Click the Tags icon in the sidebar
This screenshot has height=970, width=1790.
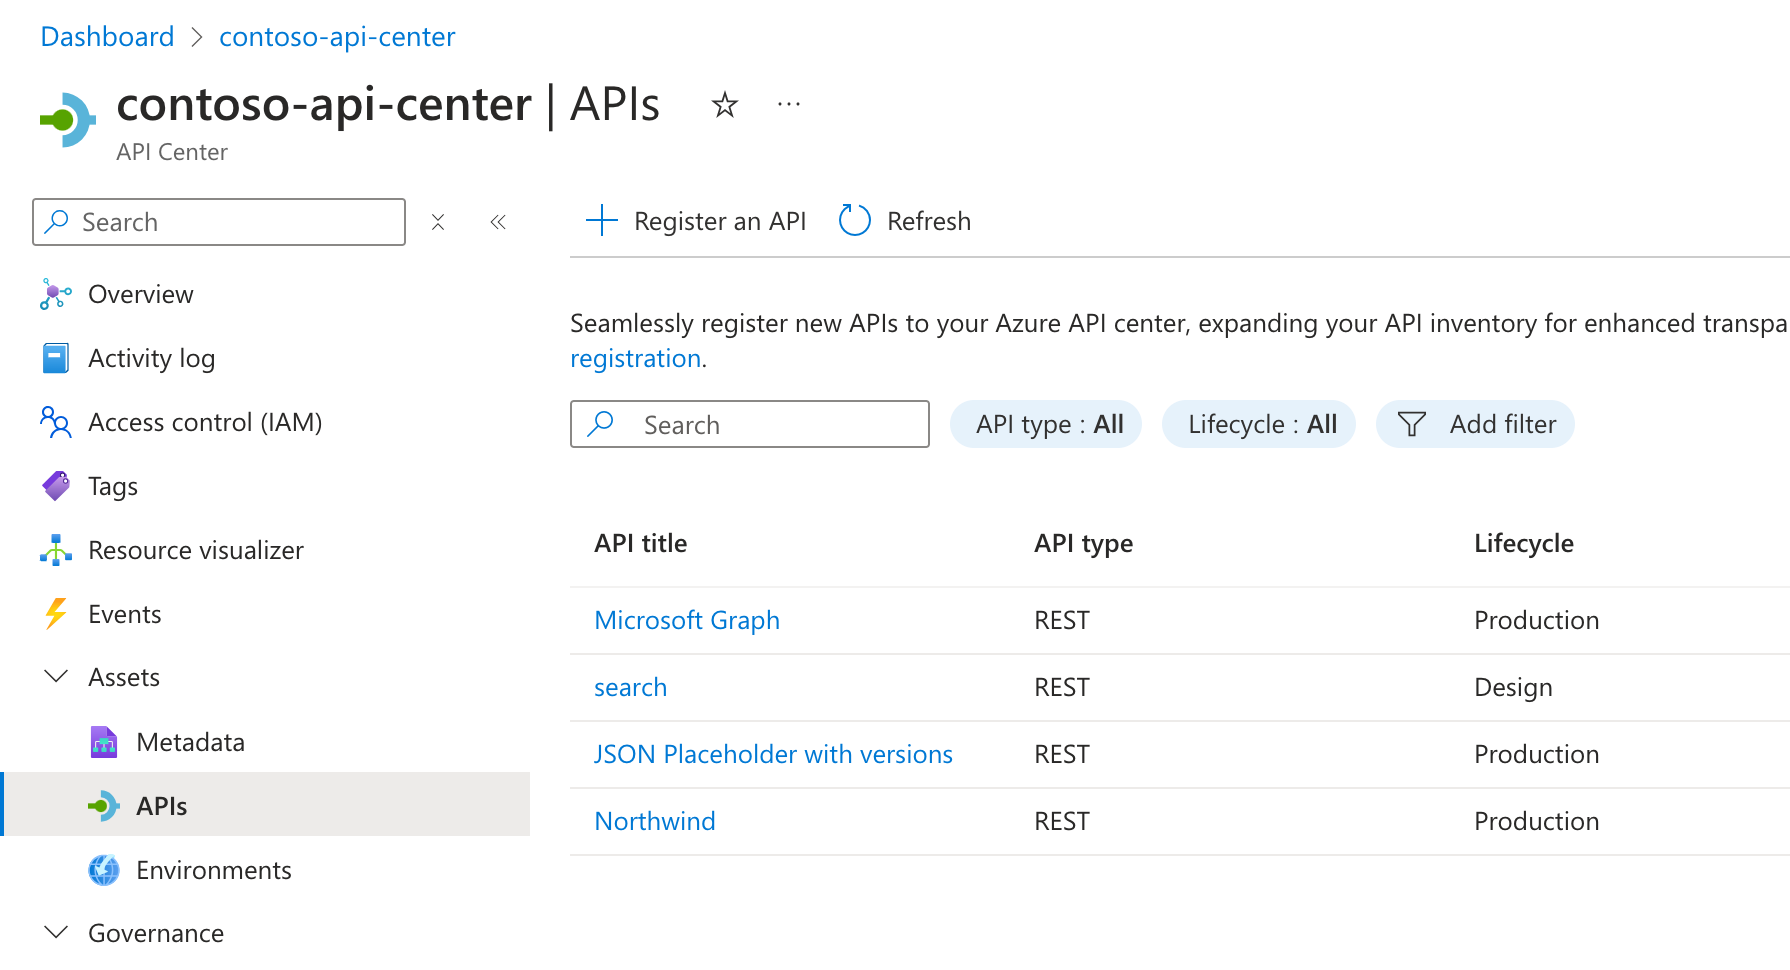[55, 486]
